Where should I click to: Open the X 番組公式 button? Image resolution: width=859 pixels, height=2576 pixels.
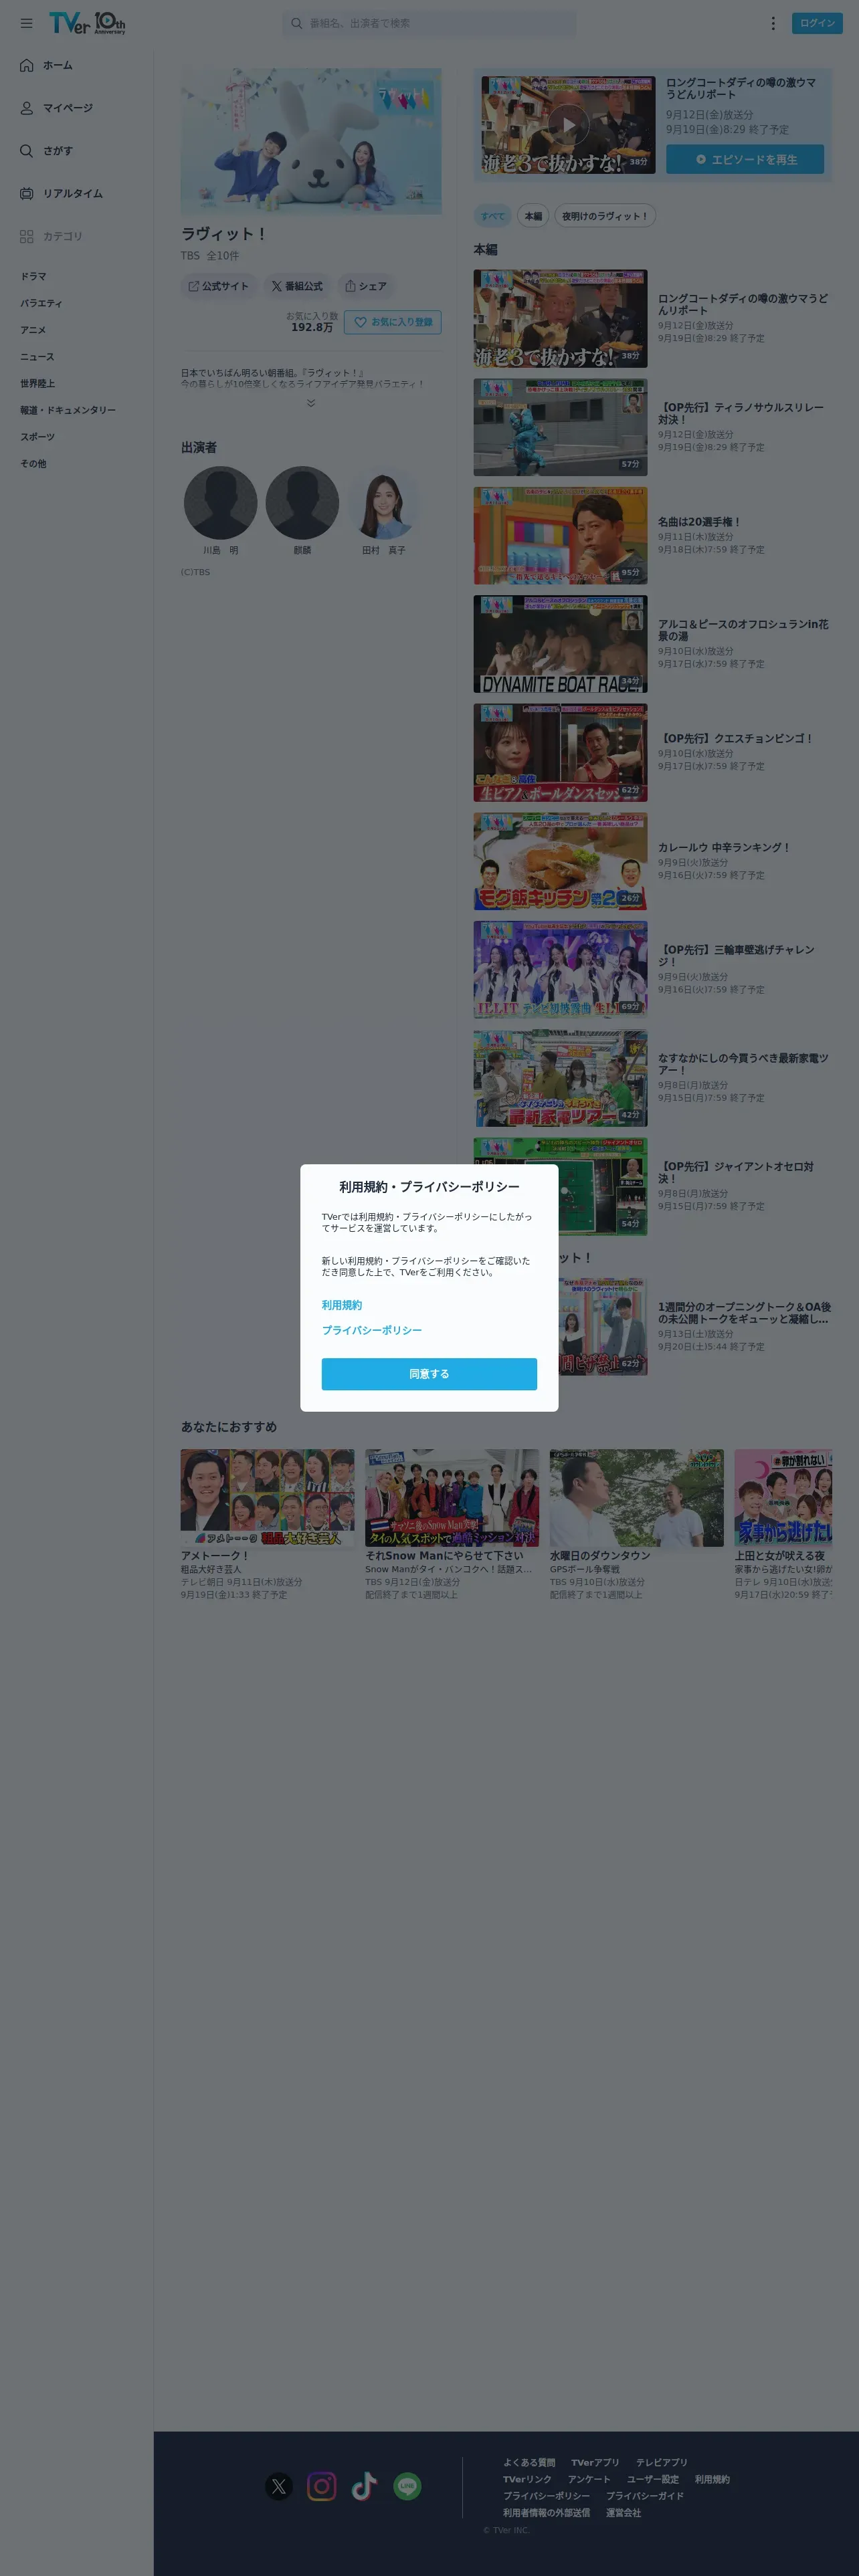297,286
